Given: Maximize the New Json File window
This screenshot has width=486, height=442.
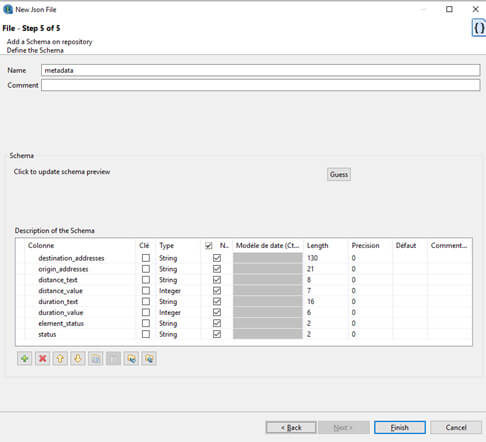Looking at the screenshot, I should tap(449, 9).
